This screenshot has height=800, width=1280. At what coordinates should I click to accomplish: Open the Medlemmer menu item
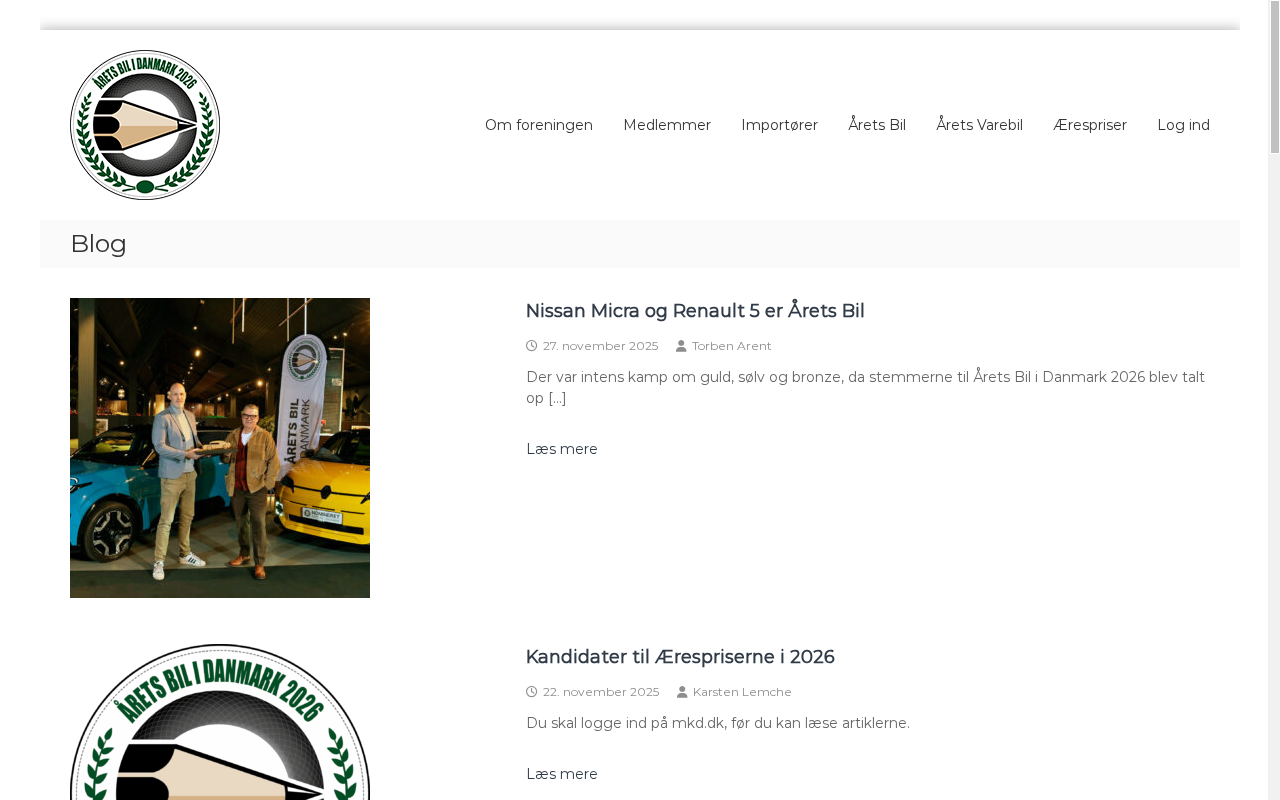tap(667, 125)
